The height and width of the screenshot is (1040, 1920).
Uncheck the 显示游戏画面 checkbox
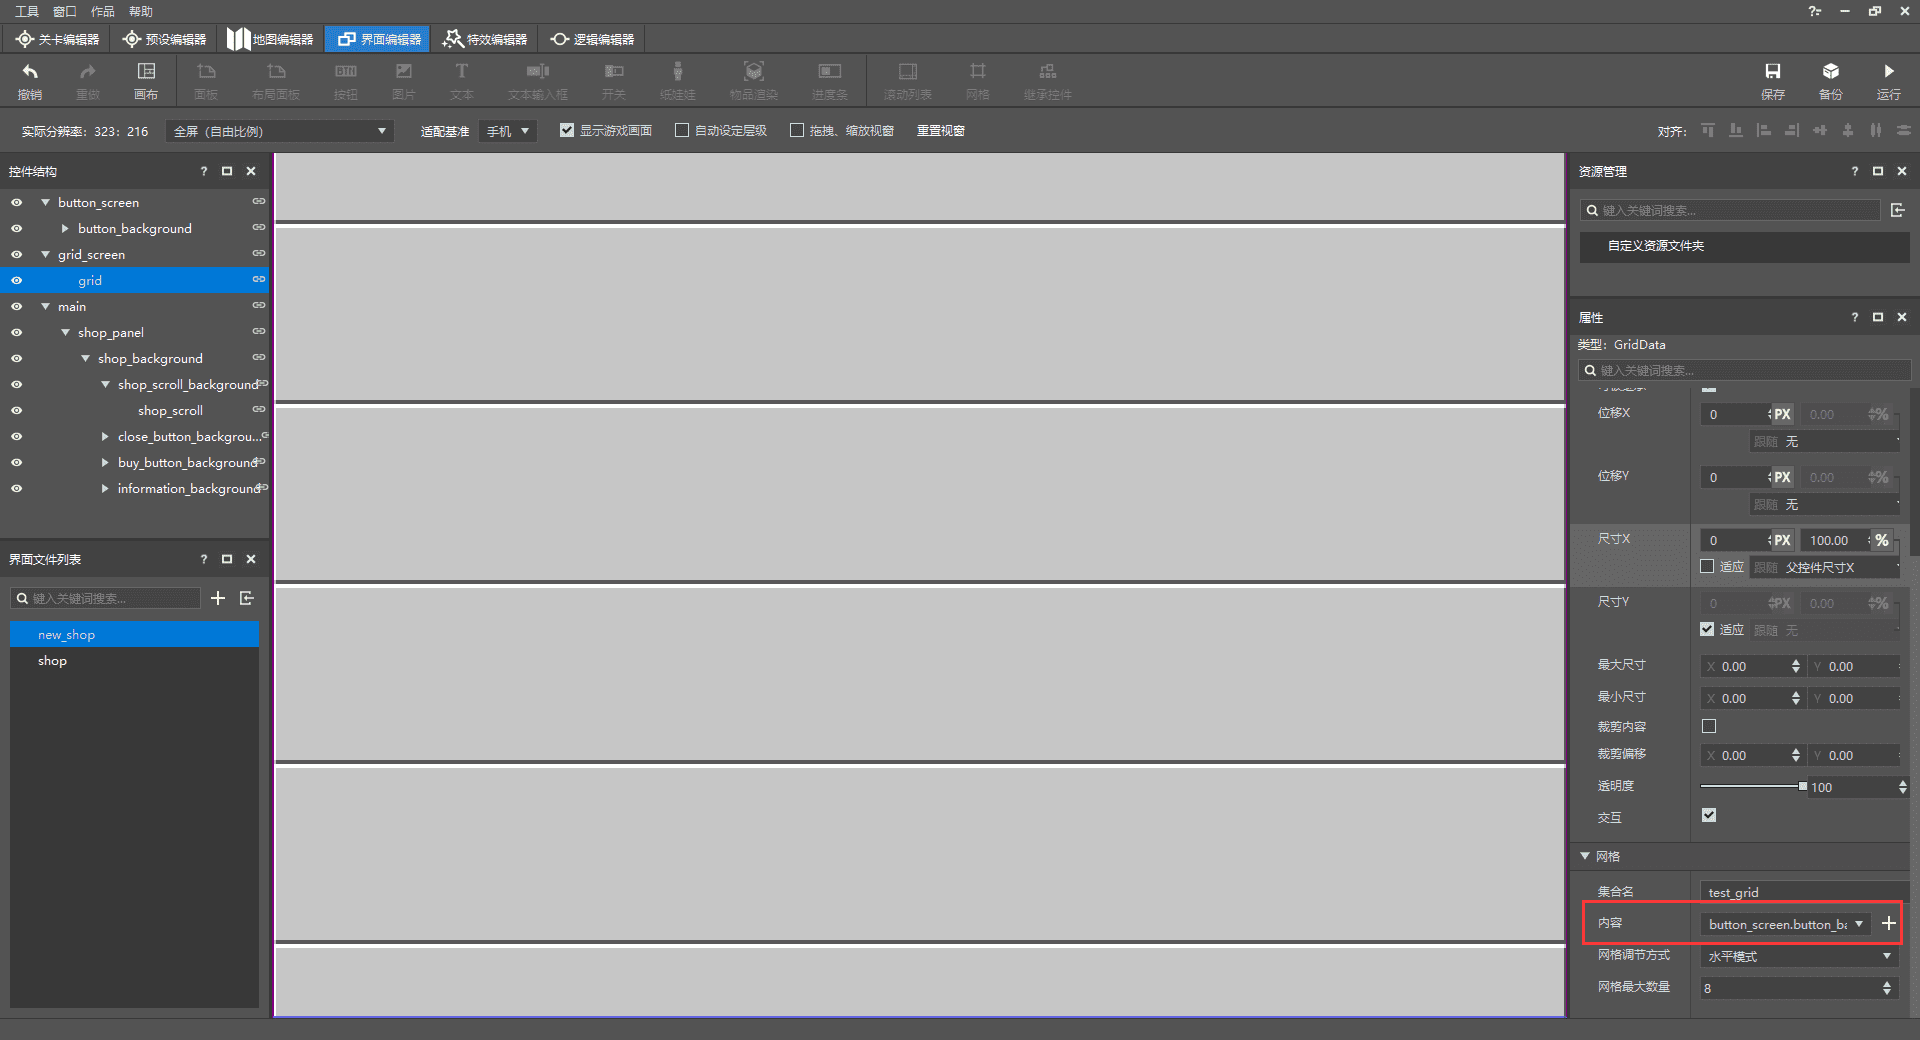point(567,131)
